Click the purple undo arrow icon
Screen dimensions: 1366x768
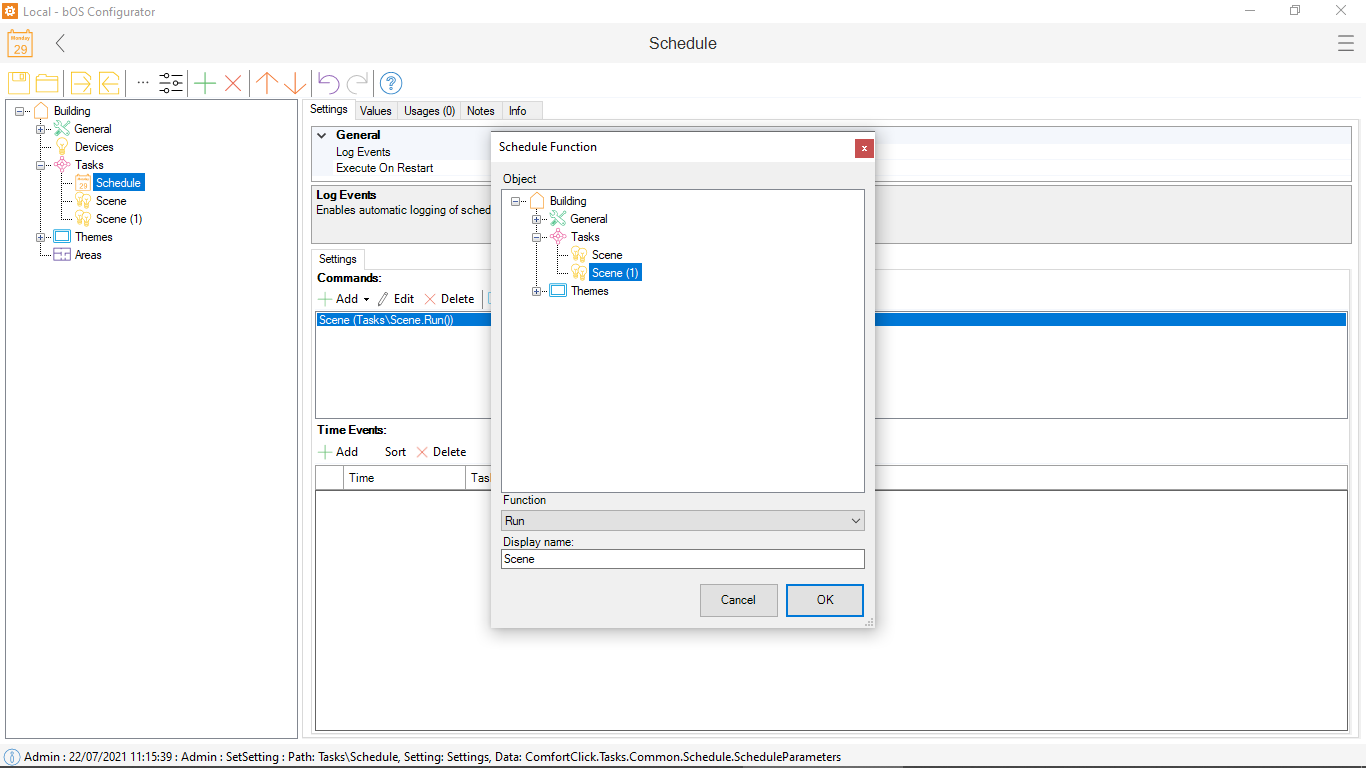(x=328, y=83)
